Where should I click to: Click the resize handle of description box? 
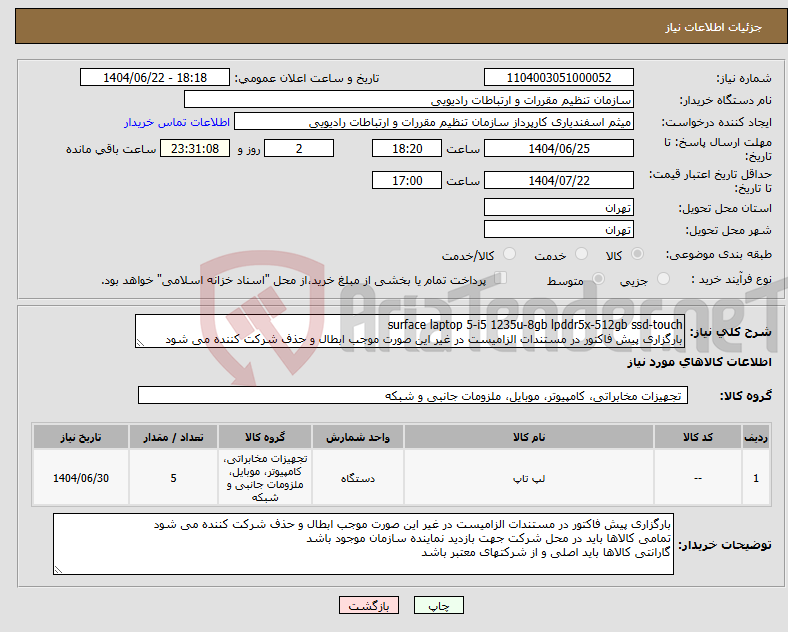[x=140, y=343]
